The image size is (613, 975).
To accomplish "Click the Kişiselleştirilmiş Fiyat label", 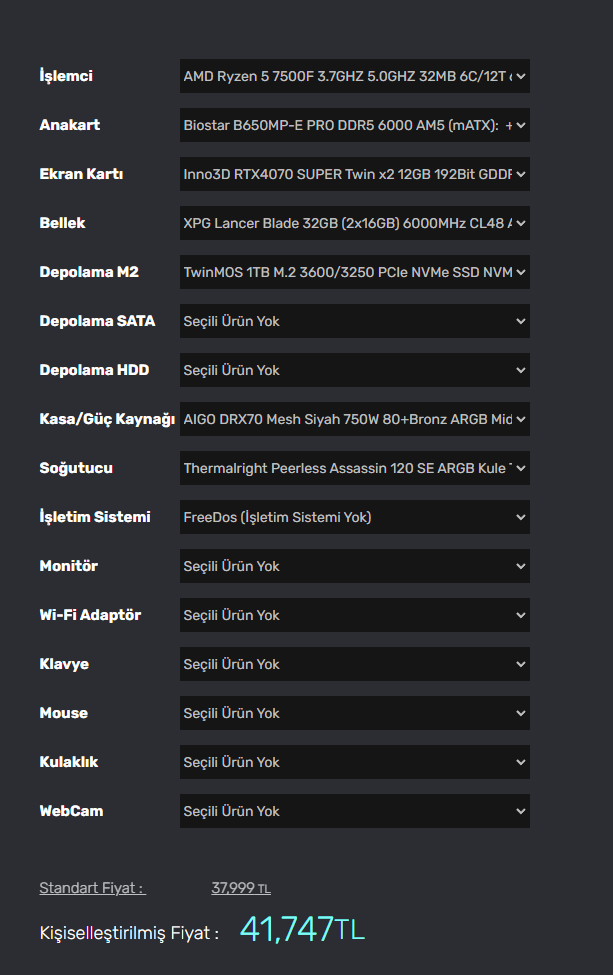I will pos(129,933).
